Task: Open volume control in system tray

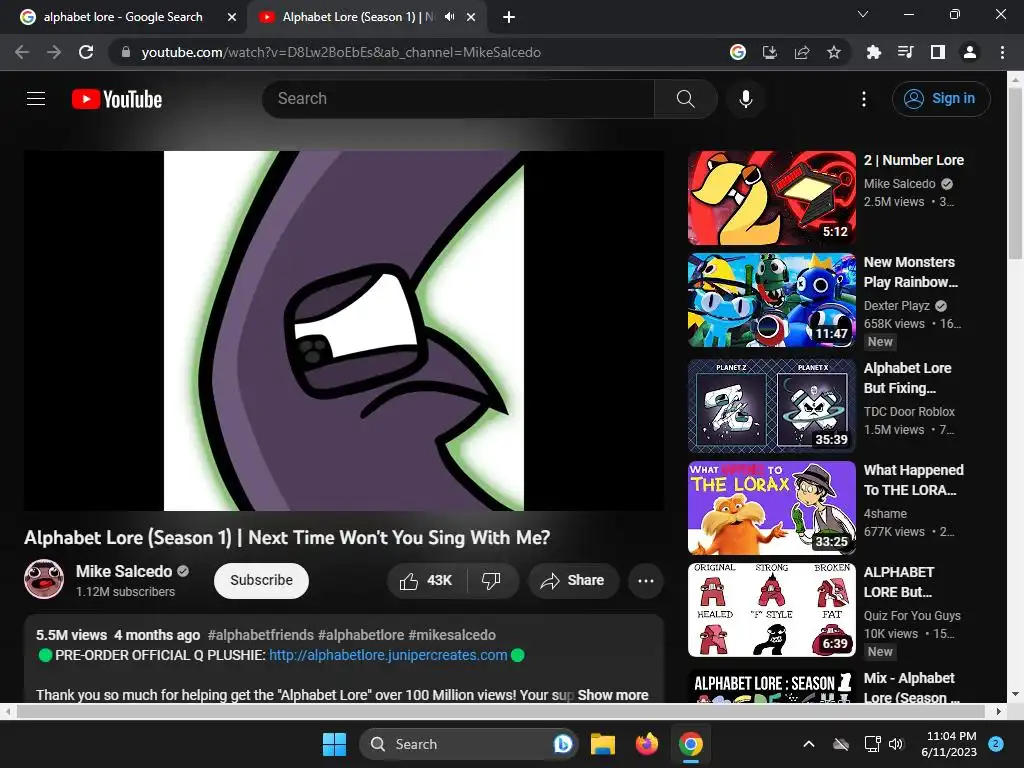Action: [x=896, y=744]
